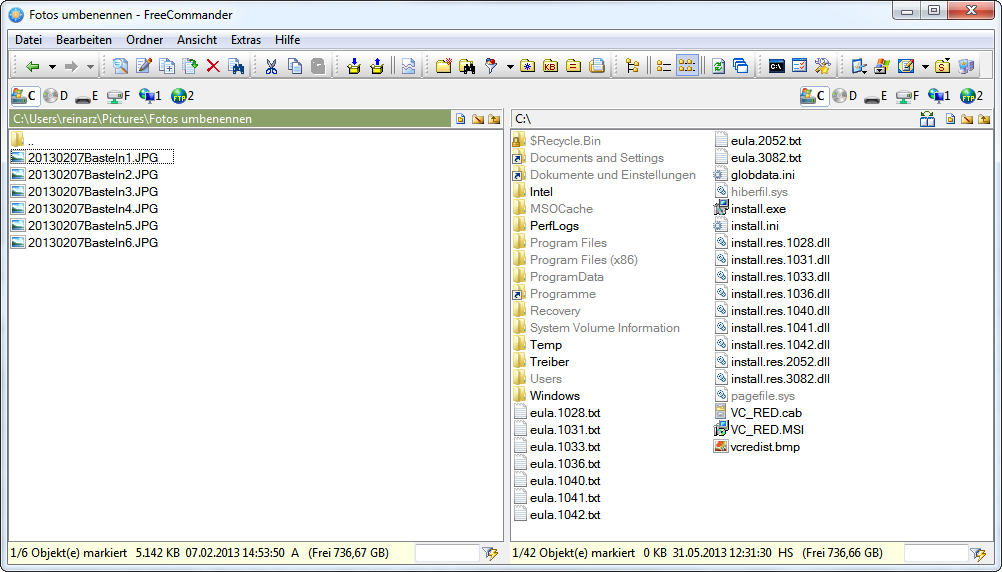Switch to details list view
1002x572 pixels.
663,67
